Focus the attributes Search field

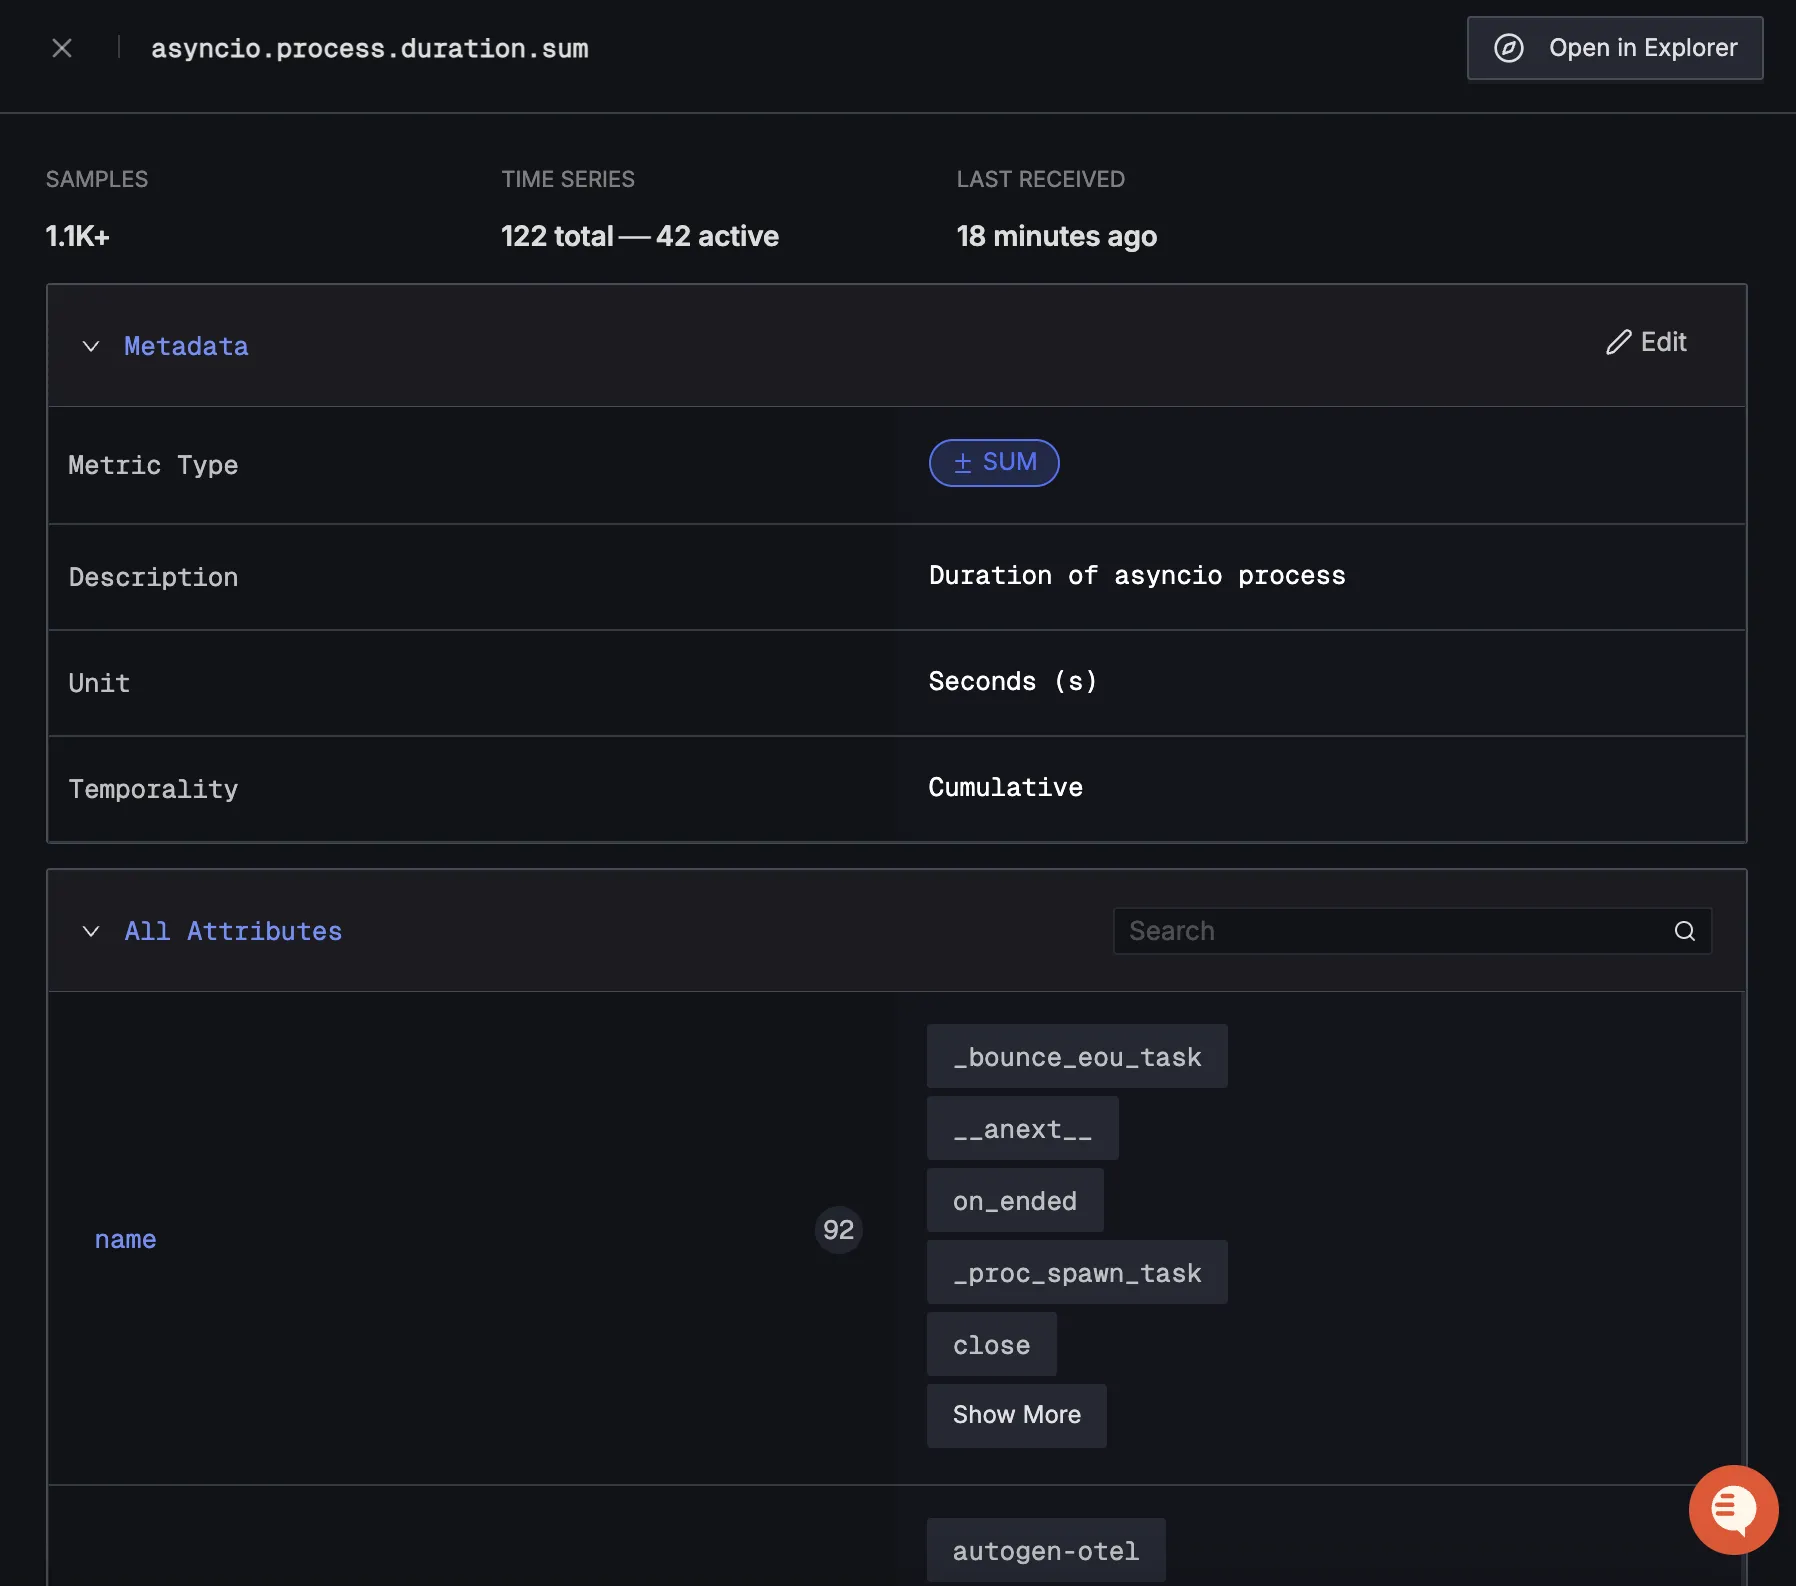pyautogui.click(x=1390, y=931)
